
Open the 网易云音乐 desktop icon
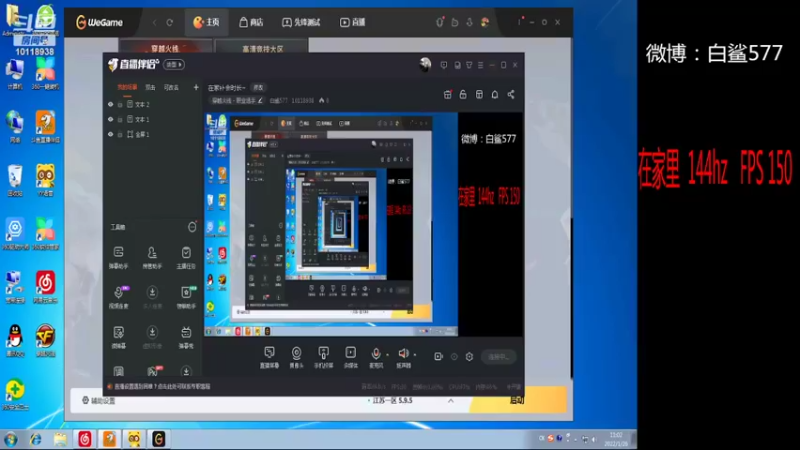[x=45, y=287]
